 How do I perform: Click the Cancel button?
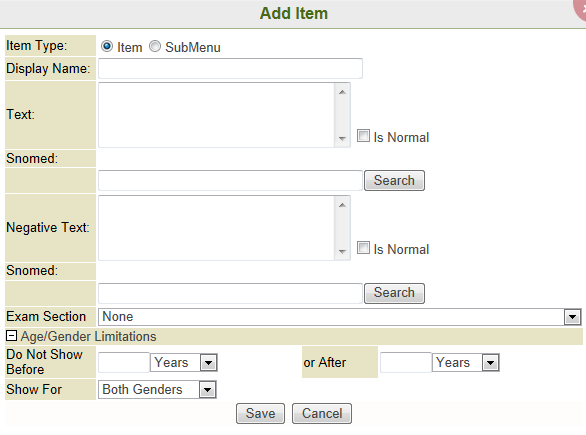click(322, 413)
